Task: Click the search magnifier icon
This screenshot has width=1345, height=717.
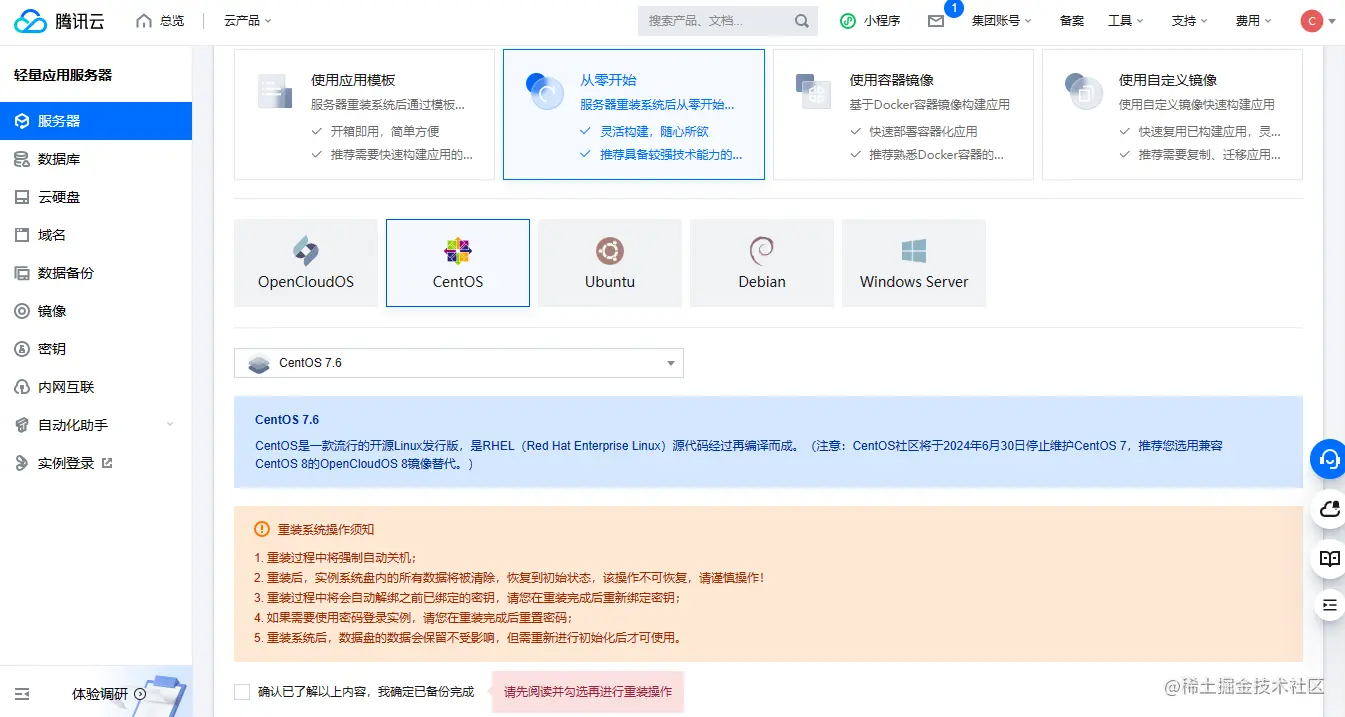Action: (802, 20)
